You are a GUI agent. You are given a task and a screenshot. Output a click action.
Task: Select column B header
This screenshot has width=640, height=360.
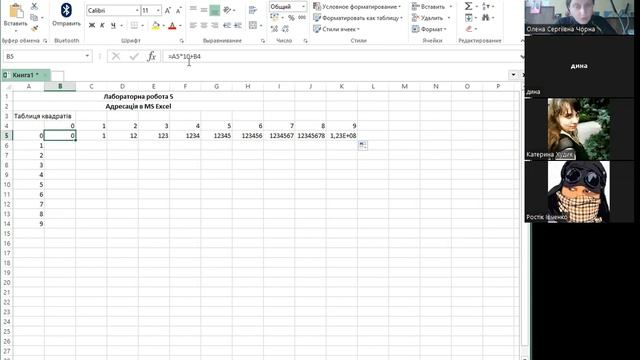[60, 86]
